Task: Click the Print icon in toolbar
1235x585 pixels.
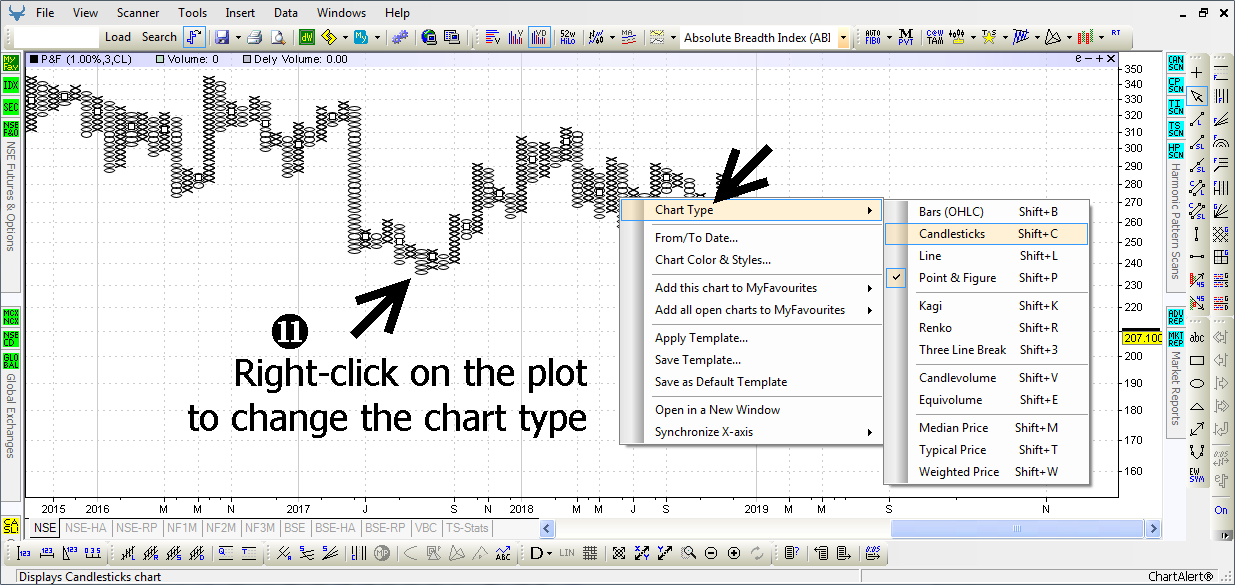Action: pos(255,37)
